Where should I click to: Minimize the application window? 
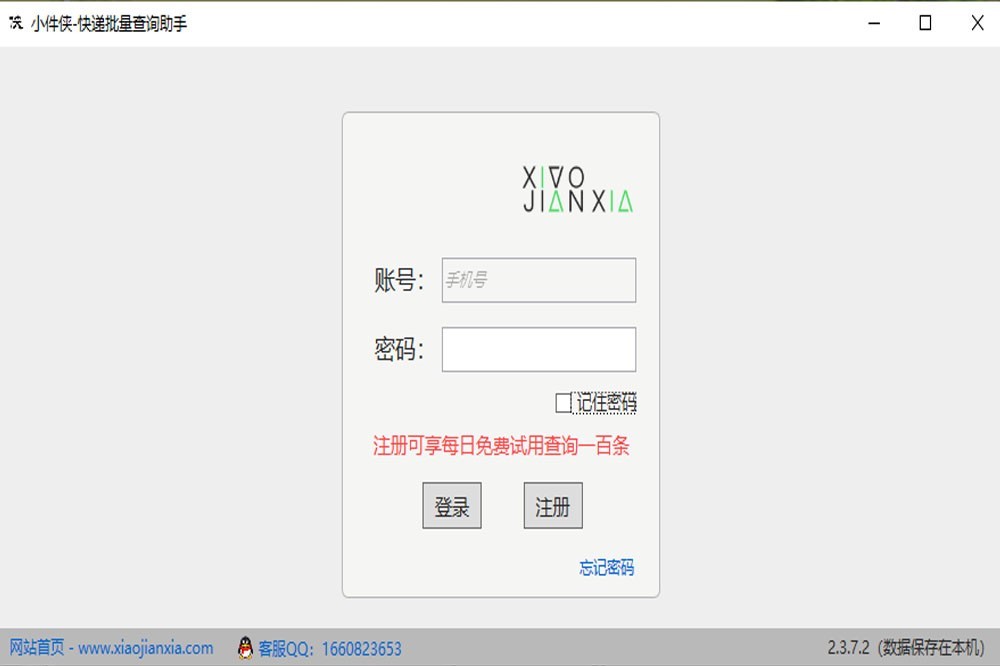[875, 23]
